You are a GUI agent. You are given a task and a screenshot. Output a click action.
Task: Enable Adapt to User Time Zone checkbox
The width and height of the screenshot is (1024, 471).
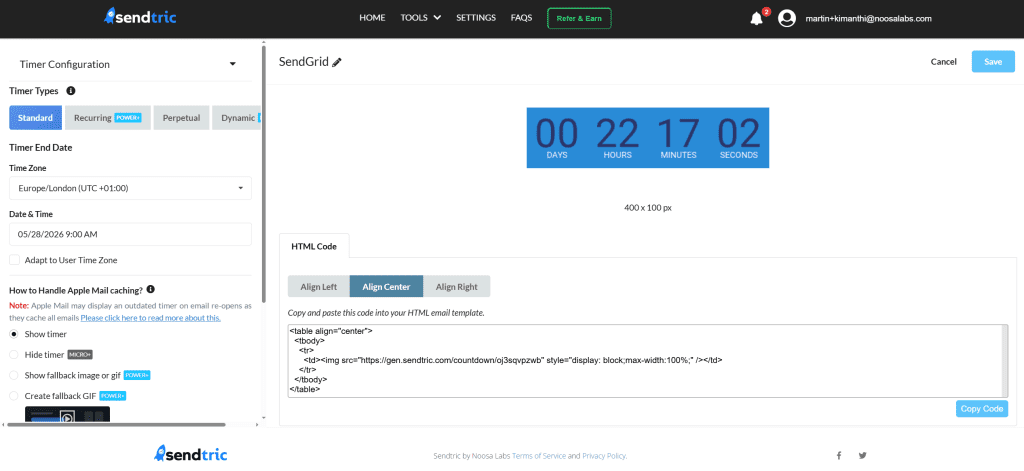[14, 260]
